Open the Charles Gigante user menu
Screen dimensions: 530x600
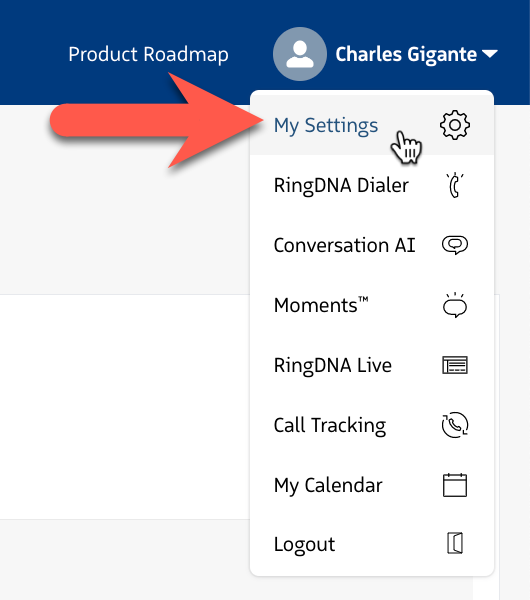tap(406, 54)
